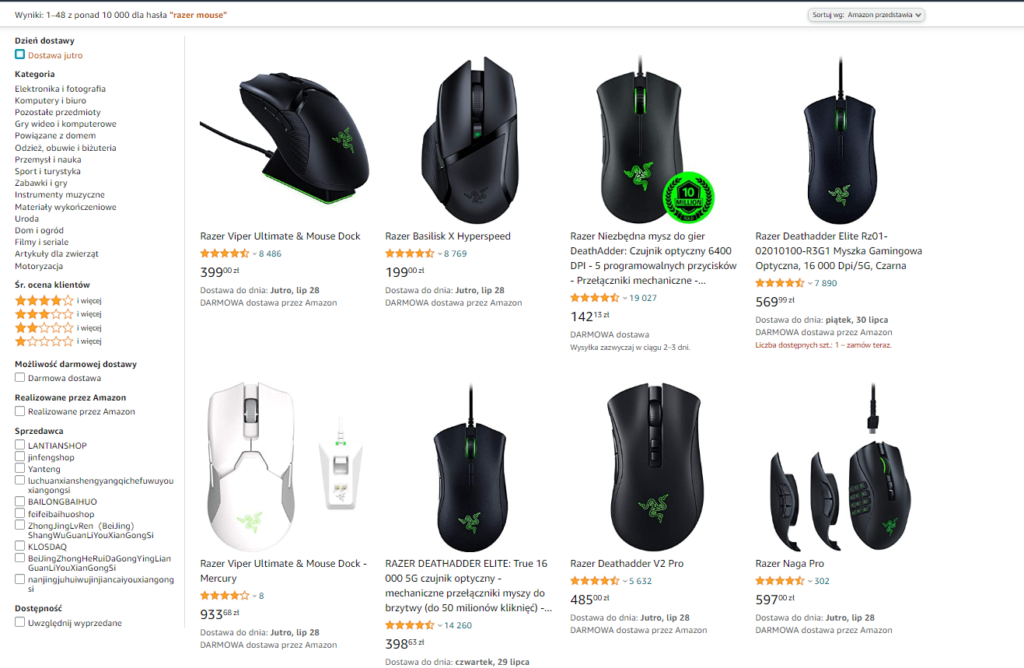The width and height of the screenshot is (1024, 668).
Task: Click stars under Razer Viper Ultimate Mercury
Action: click(225, 596)
